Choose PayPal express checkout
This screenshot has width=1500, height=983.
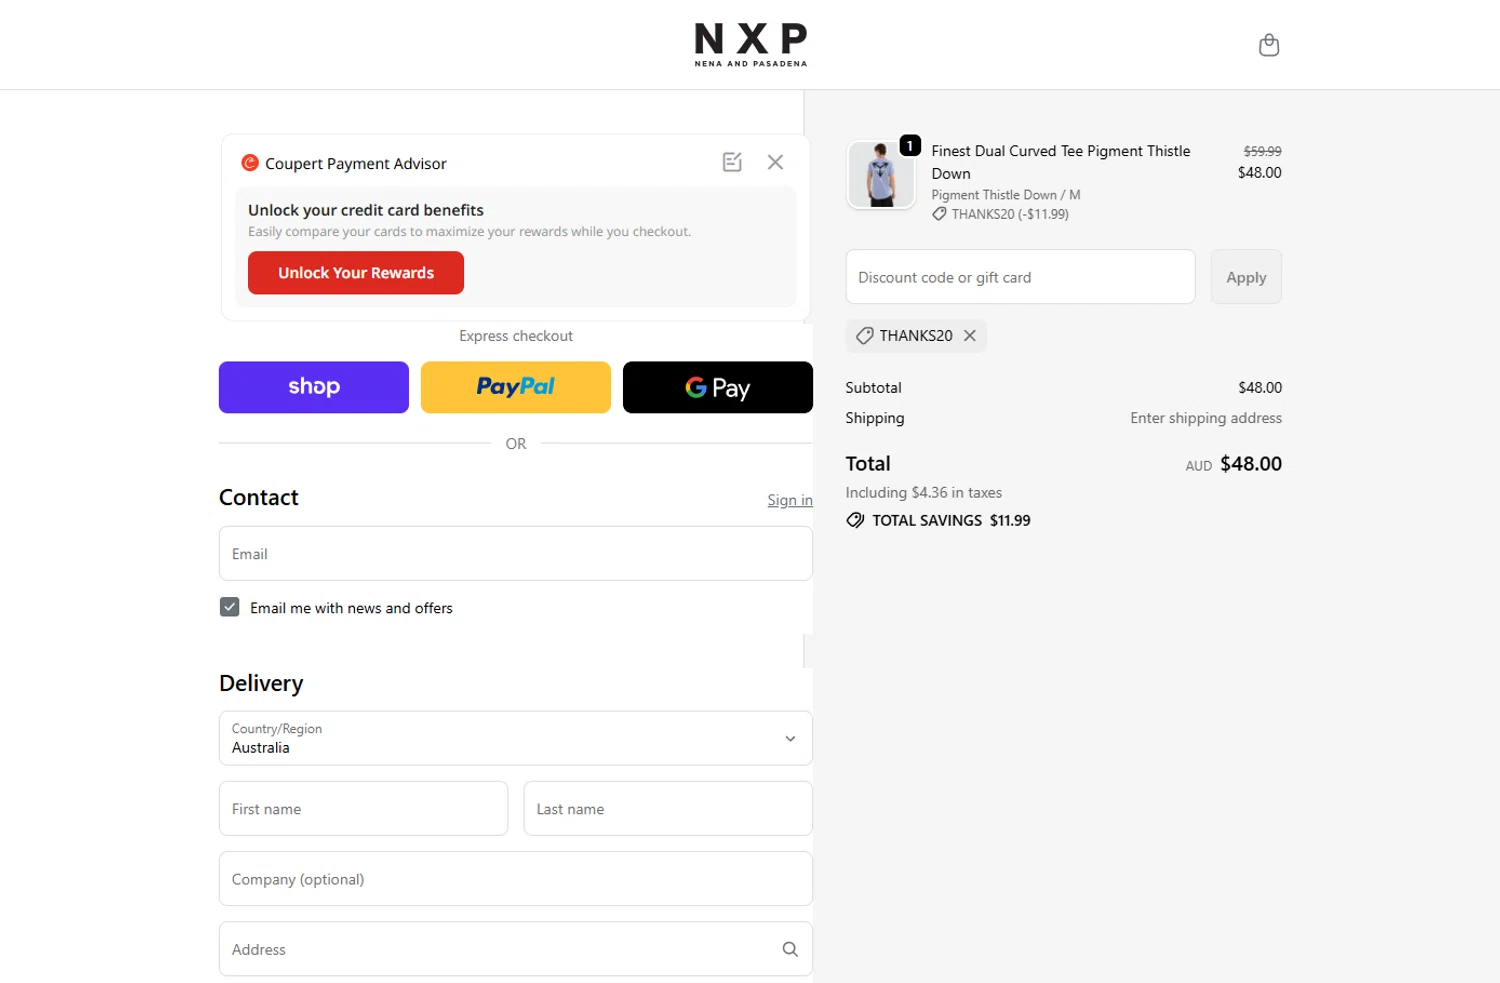[x=516, y=387]
